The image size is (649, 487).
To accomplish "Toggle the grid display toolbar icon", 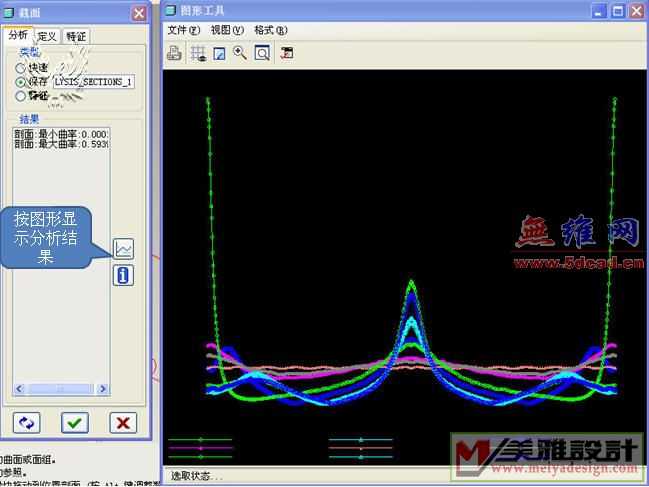I will tap(197, 54).
